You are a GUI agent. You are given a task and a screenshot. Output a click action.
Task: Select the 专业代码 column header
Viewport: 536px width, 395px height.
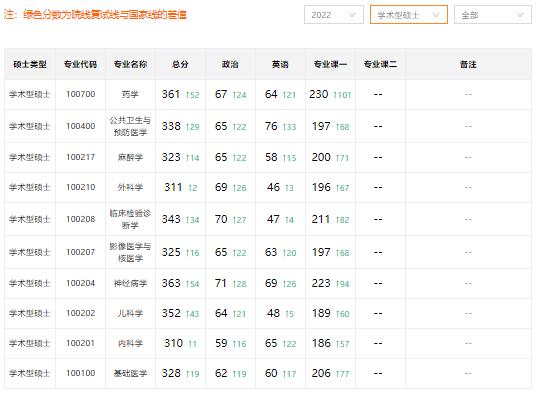pos(80,64)
